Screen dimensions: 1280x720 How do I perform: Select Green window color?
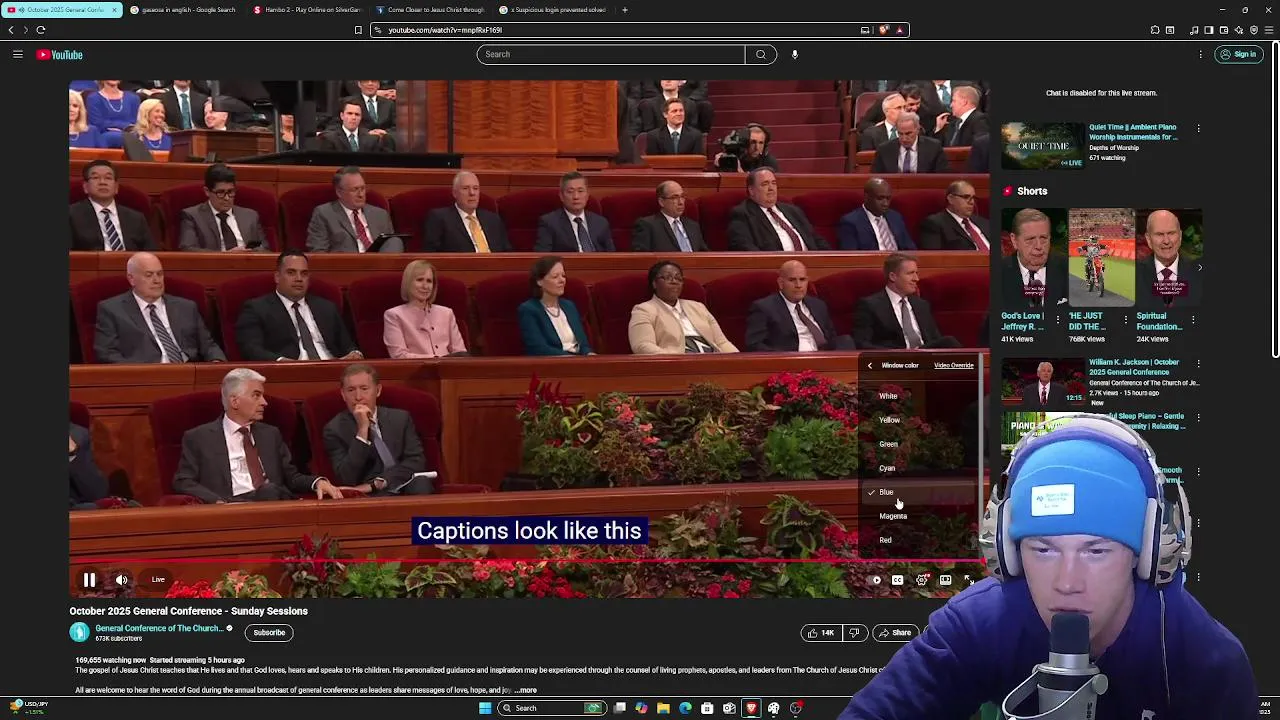coord(920,444)
